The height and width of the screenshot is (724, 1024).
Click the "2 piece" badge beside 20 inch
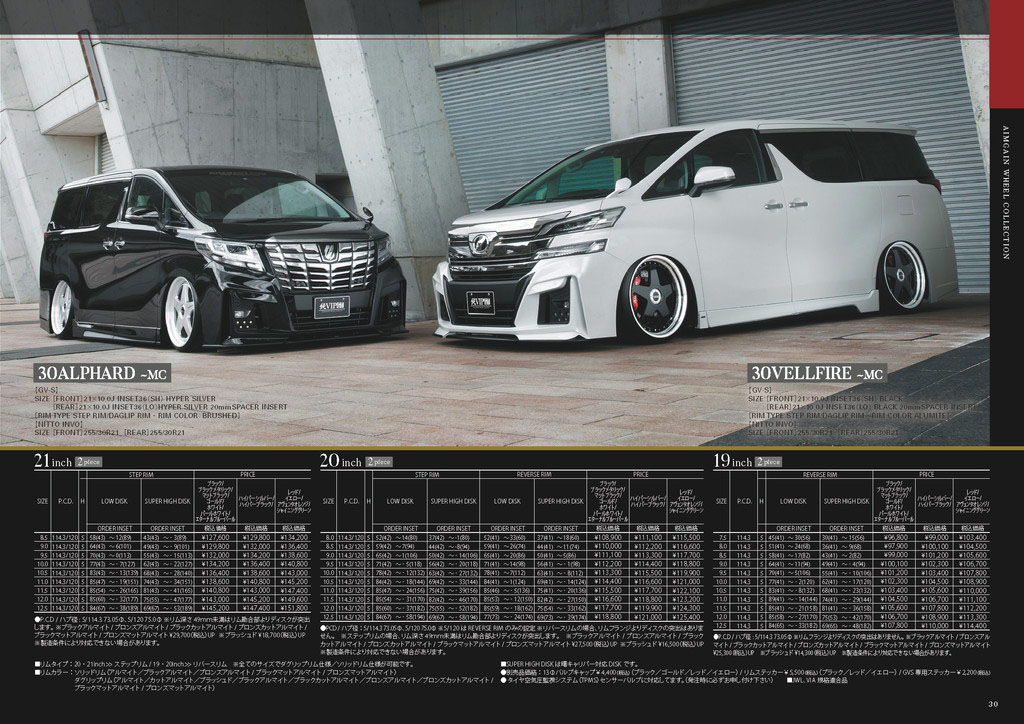(x=379, y=462)
